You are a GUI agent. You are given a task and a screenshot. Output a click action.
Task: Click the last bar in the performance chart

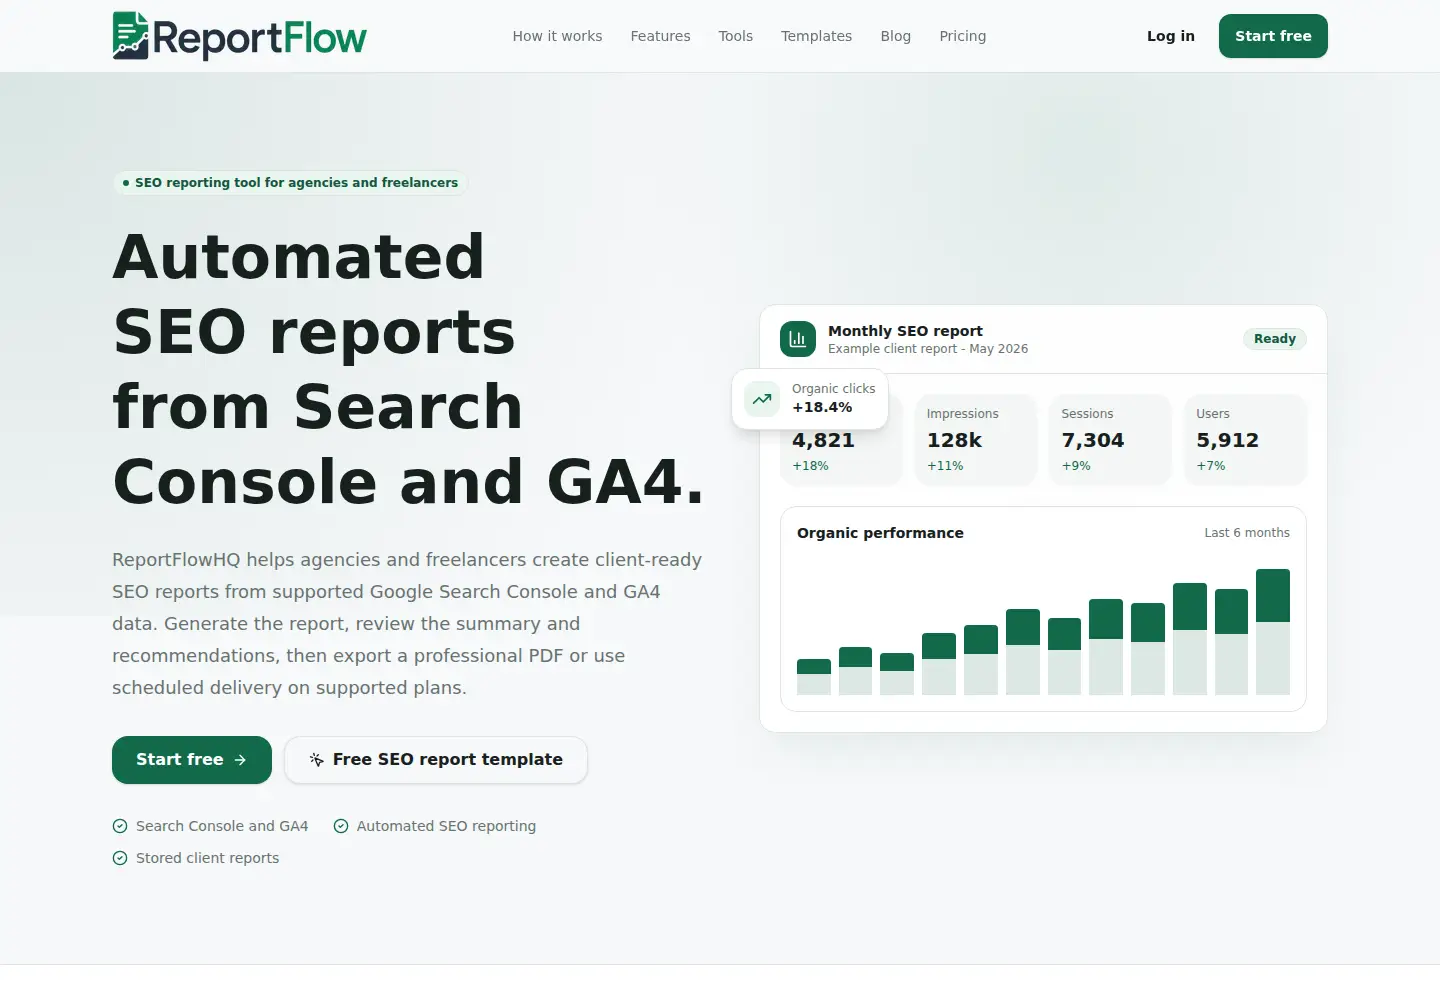1273,632
